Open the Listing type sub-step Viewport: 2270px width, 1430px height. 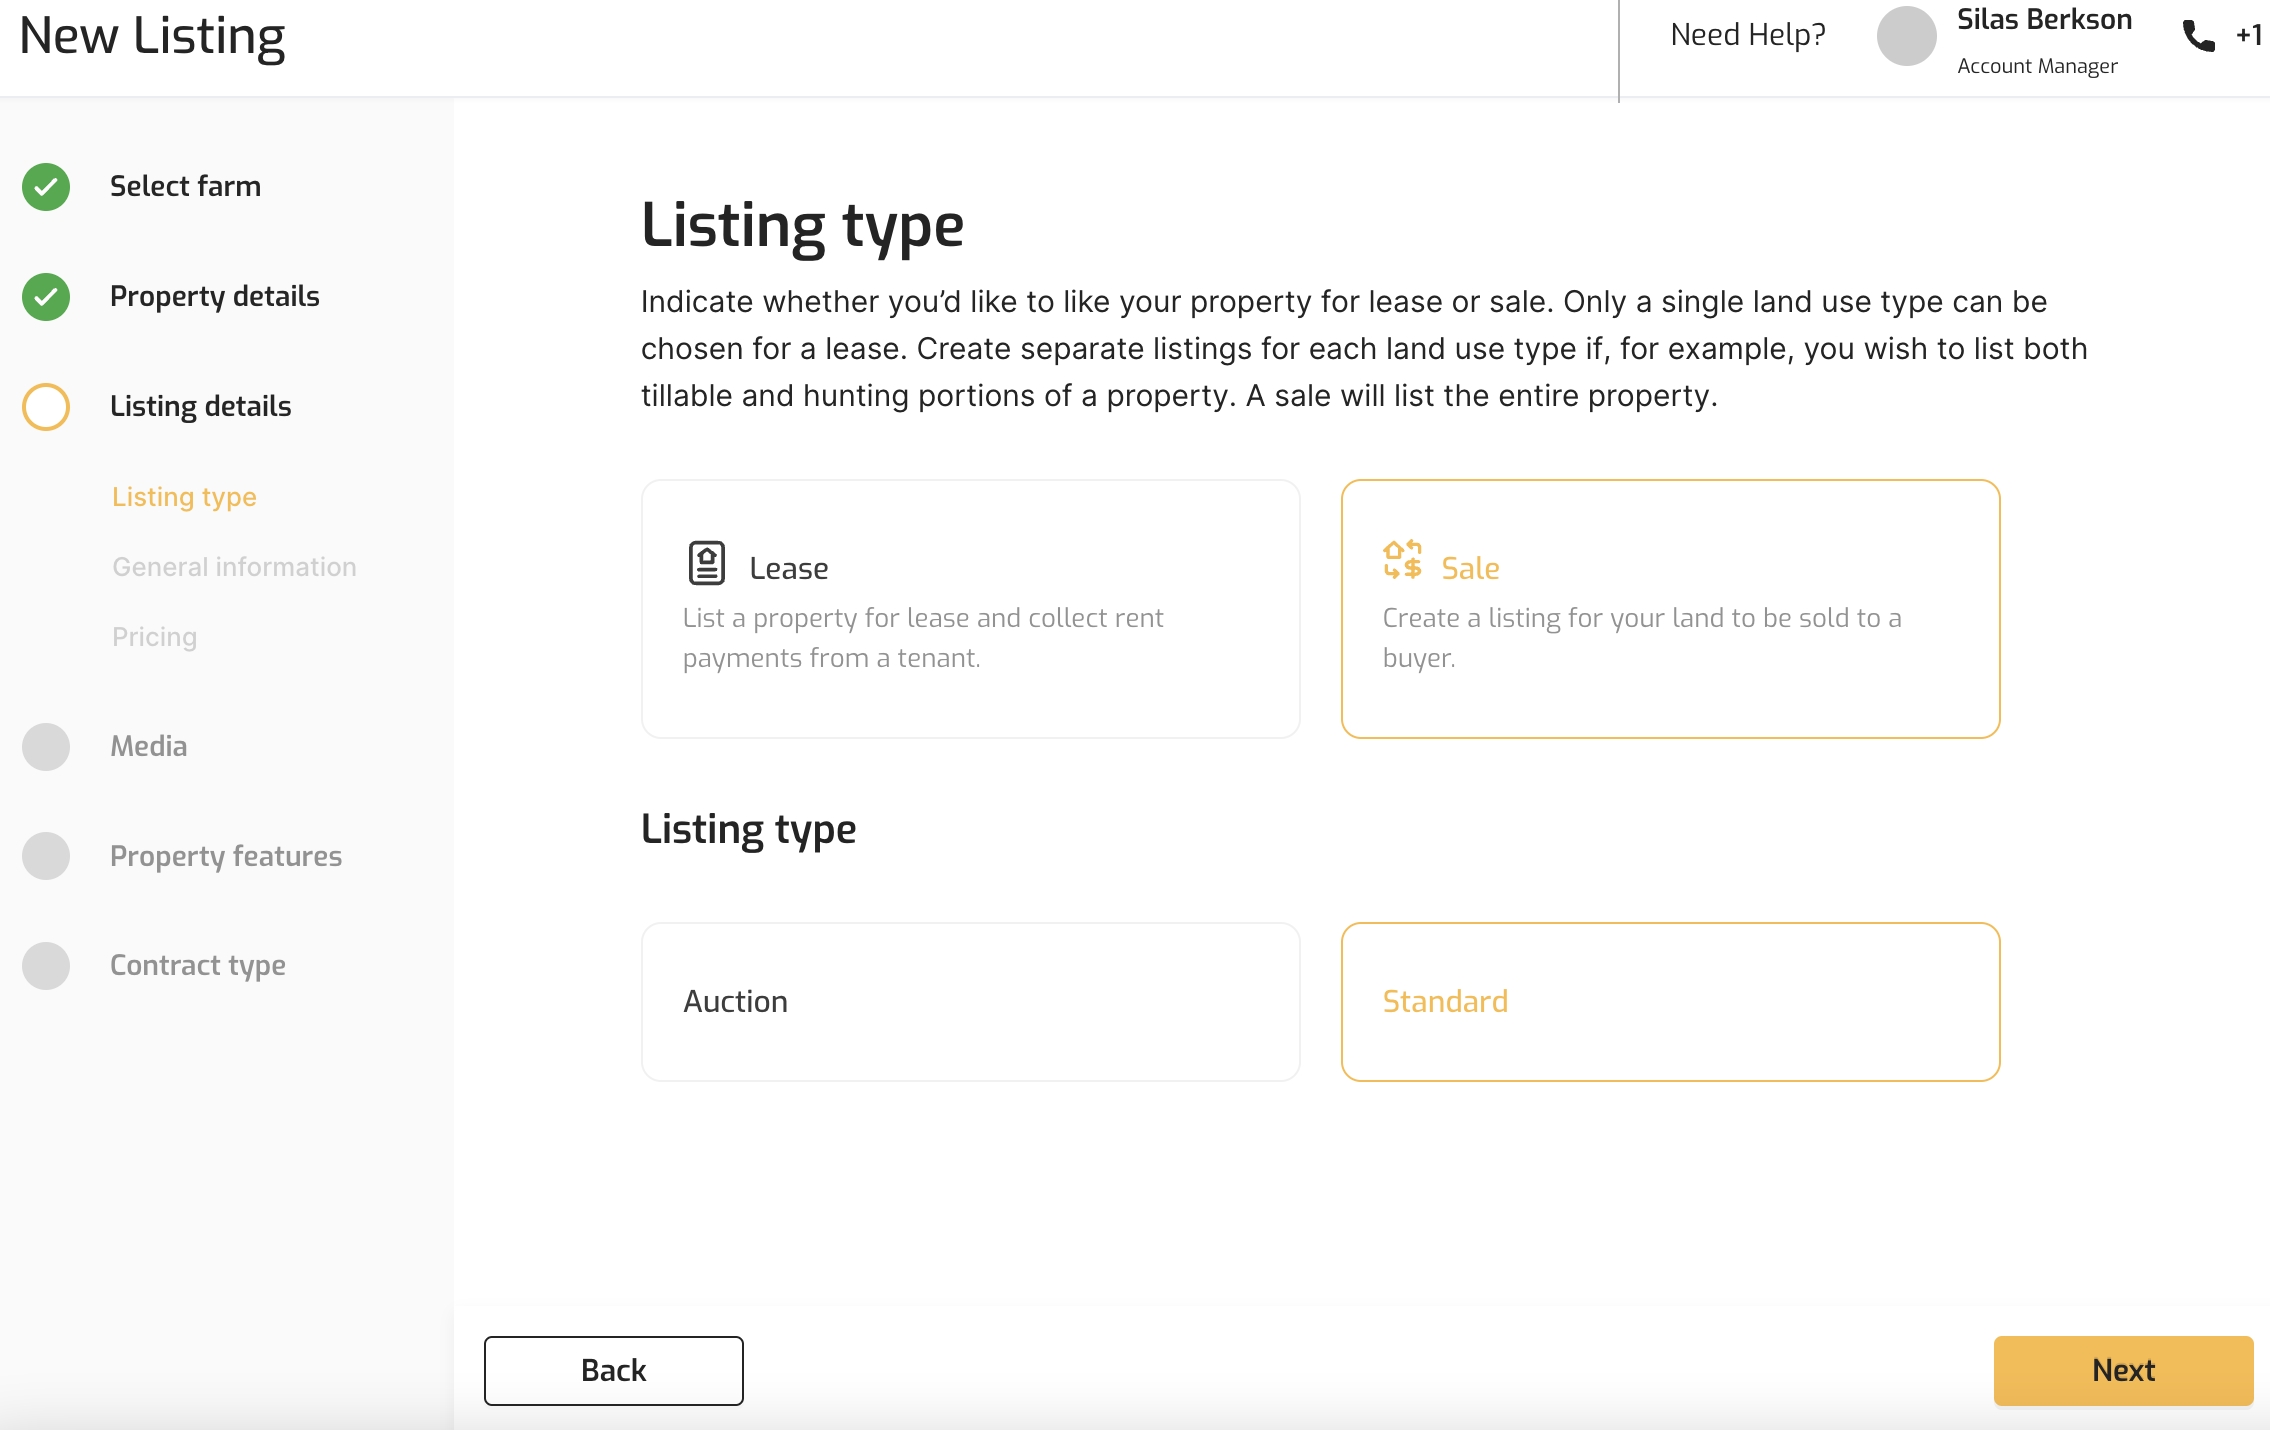[x=184, y=497]
